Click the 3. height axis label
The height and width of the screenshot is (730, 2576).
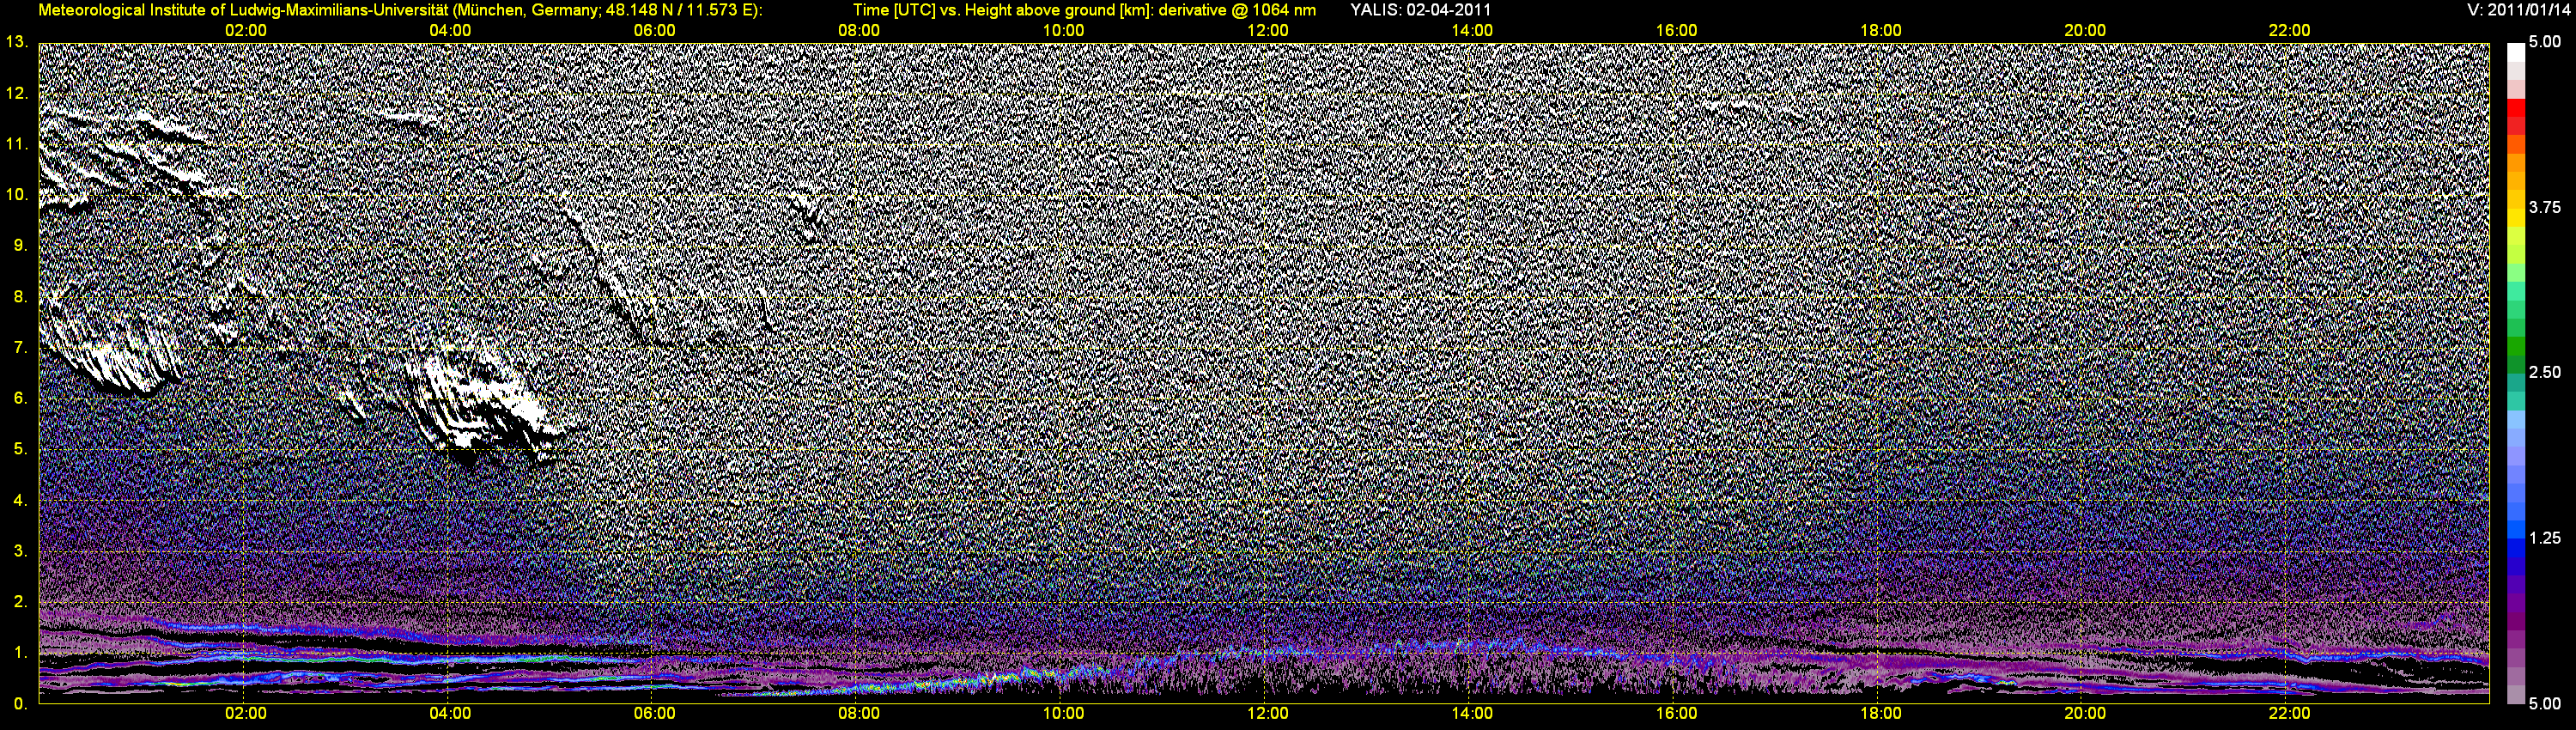point(21,551)
